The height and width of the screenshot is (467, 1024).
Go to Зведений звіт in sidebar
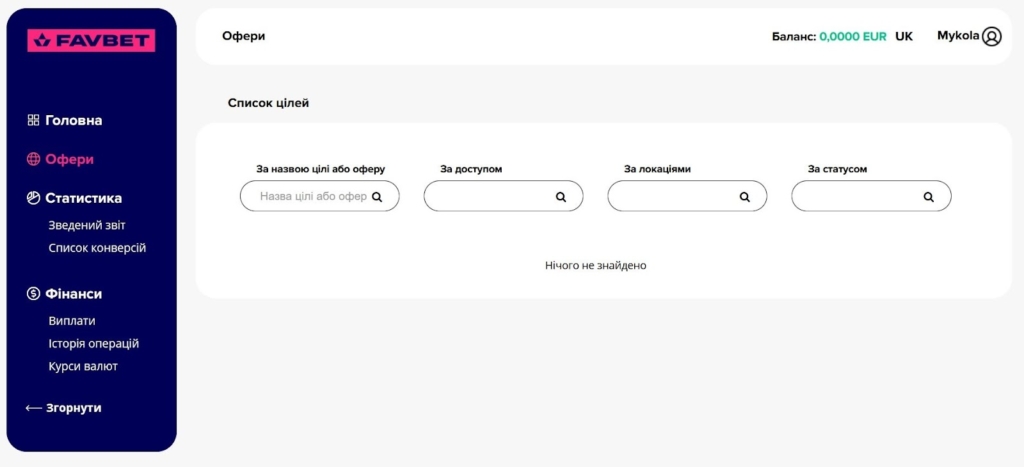click(87, 225)
